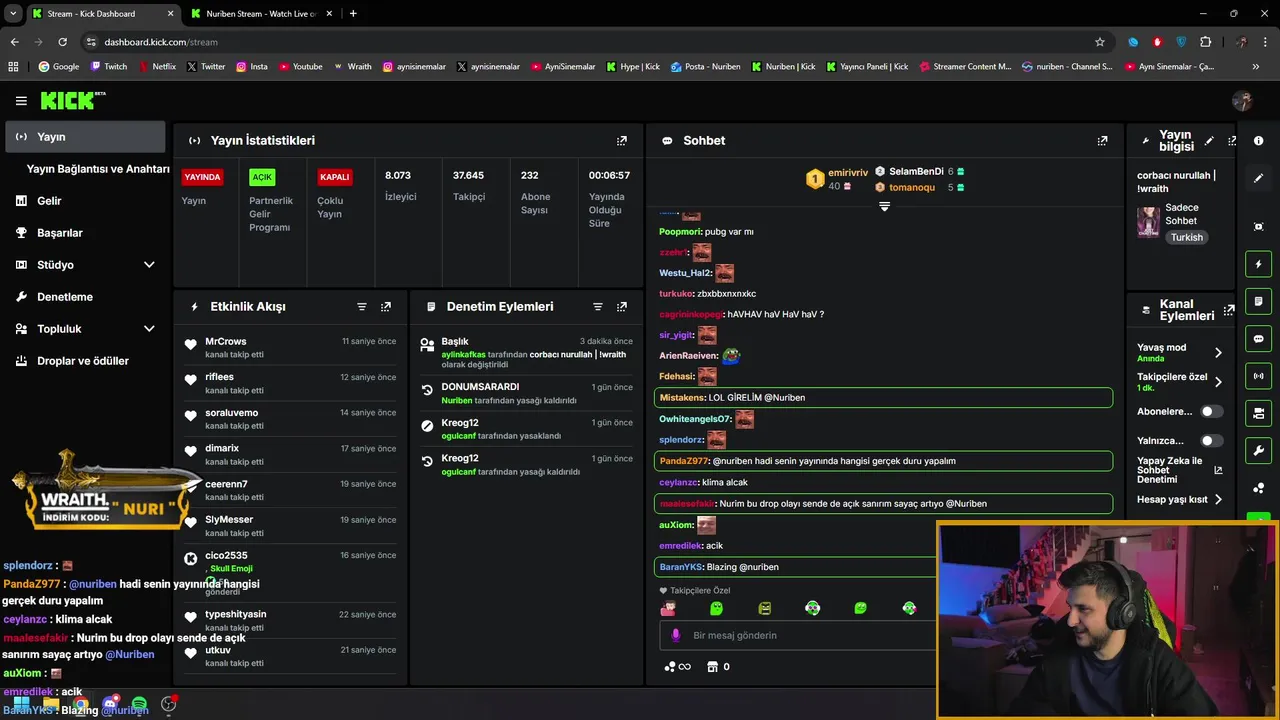Toggle the chat bubble widget in right sidebar

(1259, 339)
